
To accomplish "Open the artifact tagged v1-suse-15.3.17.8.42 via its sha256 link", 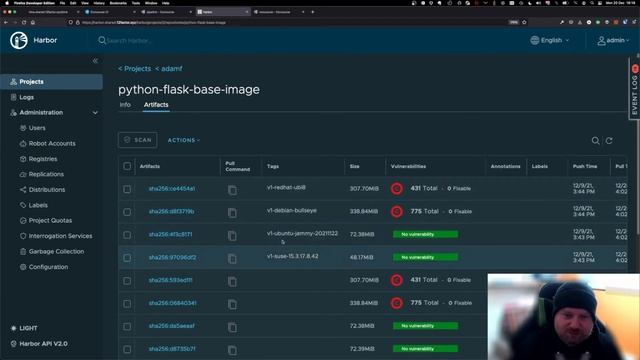I will [172, 258].
